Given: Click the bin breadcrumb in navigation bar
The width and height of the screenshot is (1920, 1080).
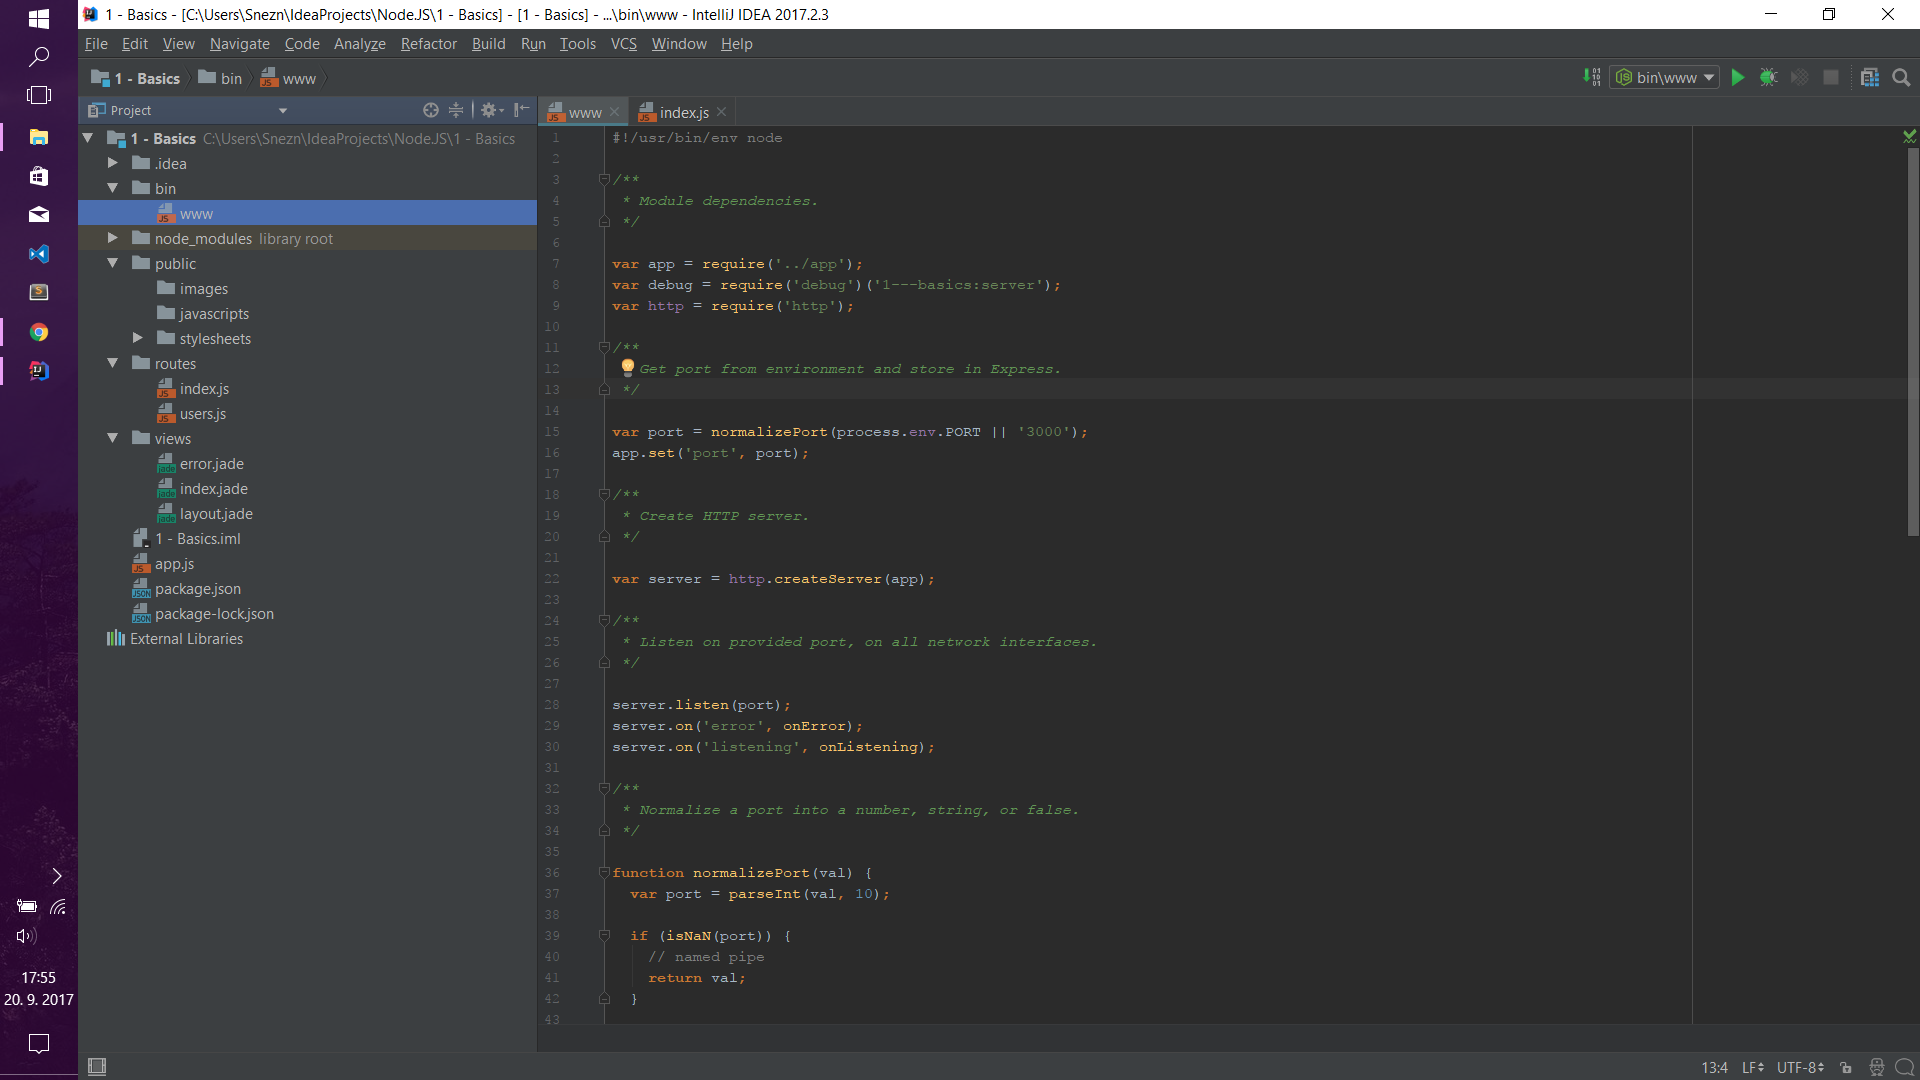Looking at the screenshot, I should tap(221, 78).
